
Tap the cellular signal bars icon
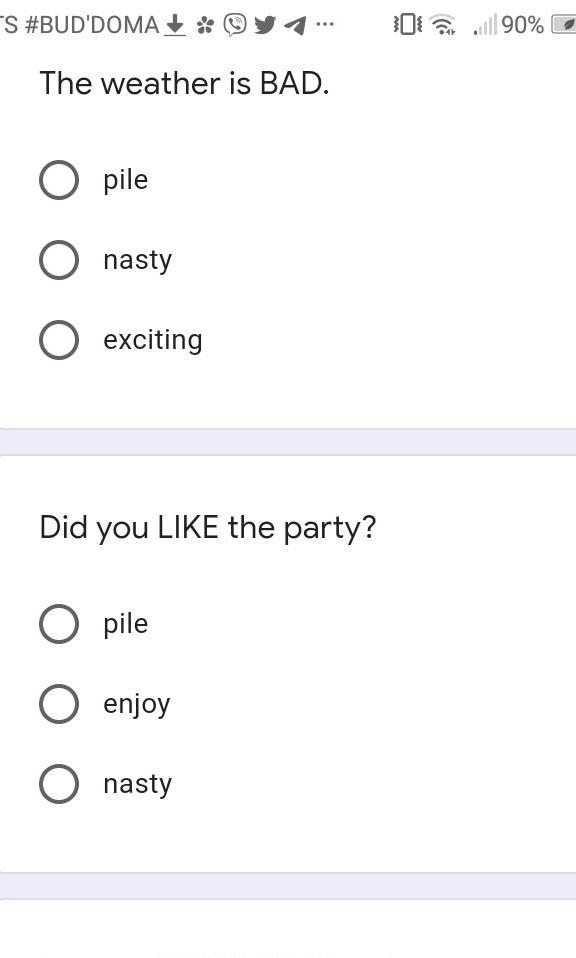pyautogui.click(x=485, y=26)
